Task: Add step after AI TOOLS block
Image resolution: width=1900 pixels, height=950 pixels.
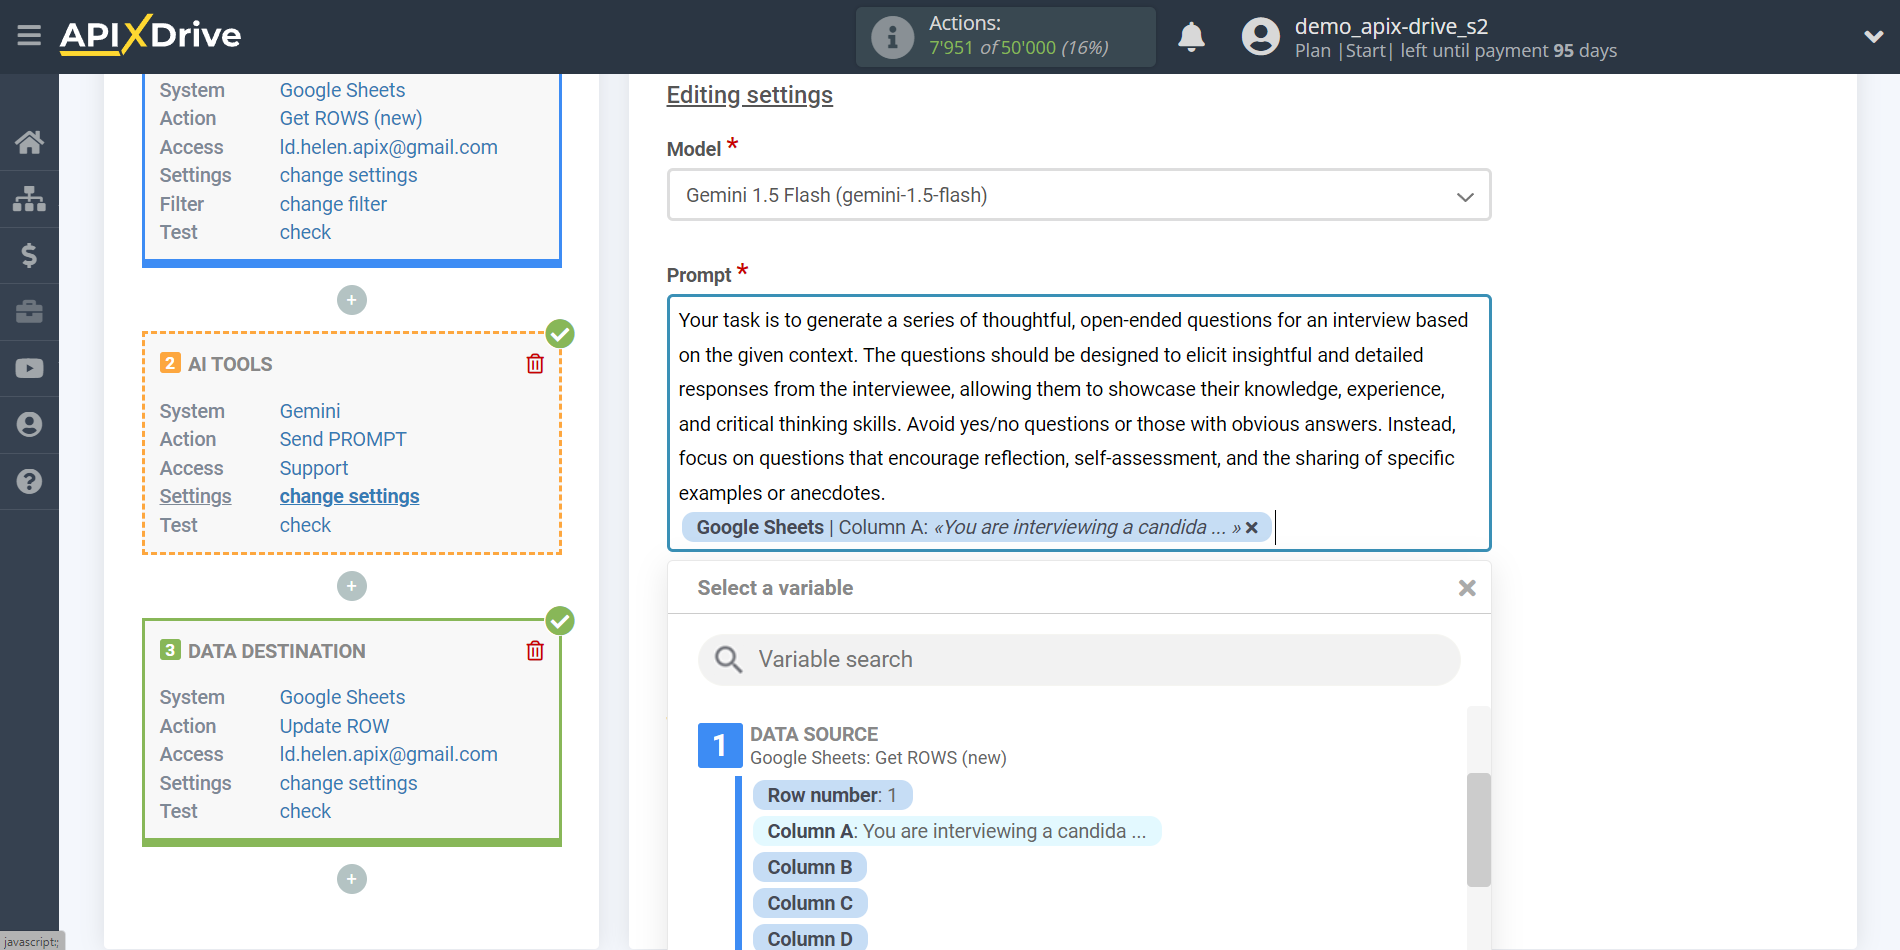Action: [x=352, y=586]
